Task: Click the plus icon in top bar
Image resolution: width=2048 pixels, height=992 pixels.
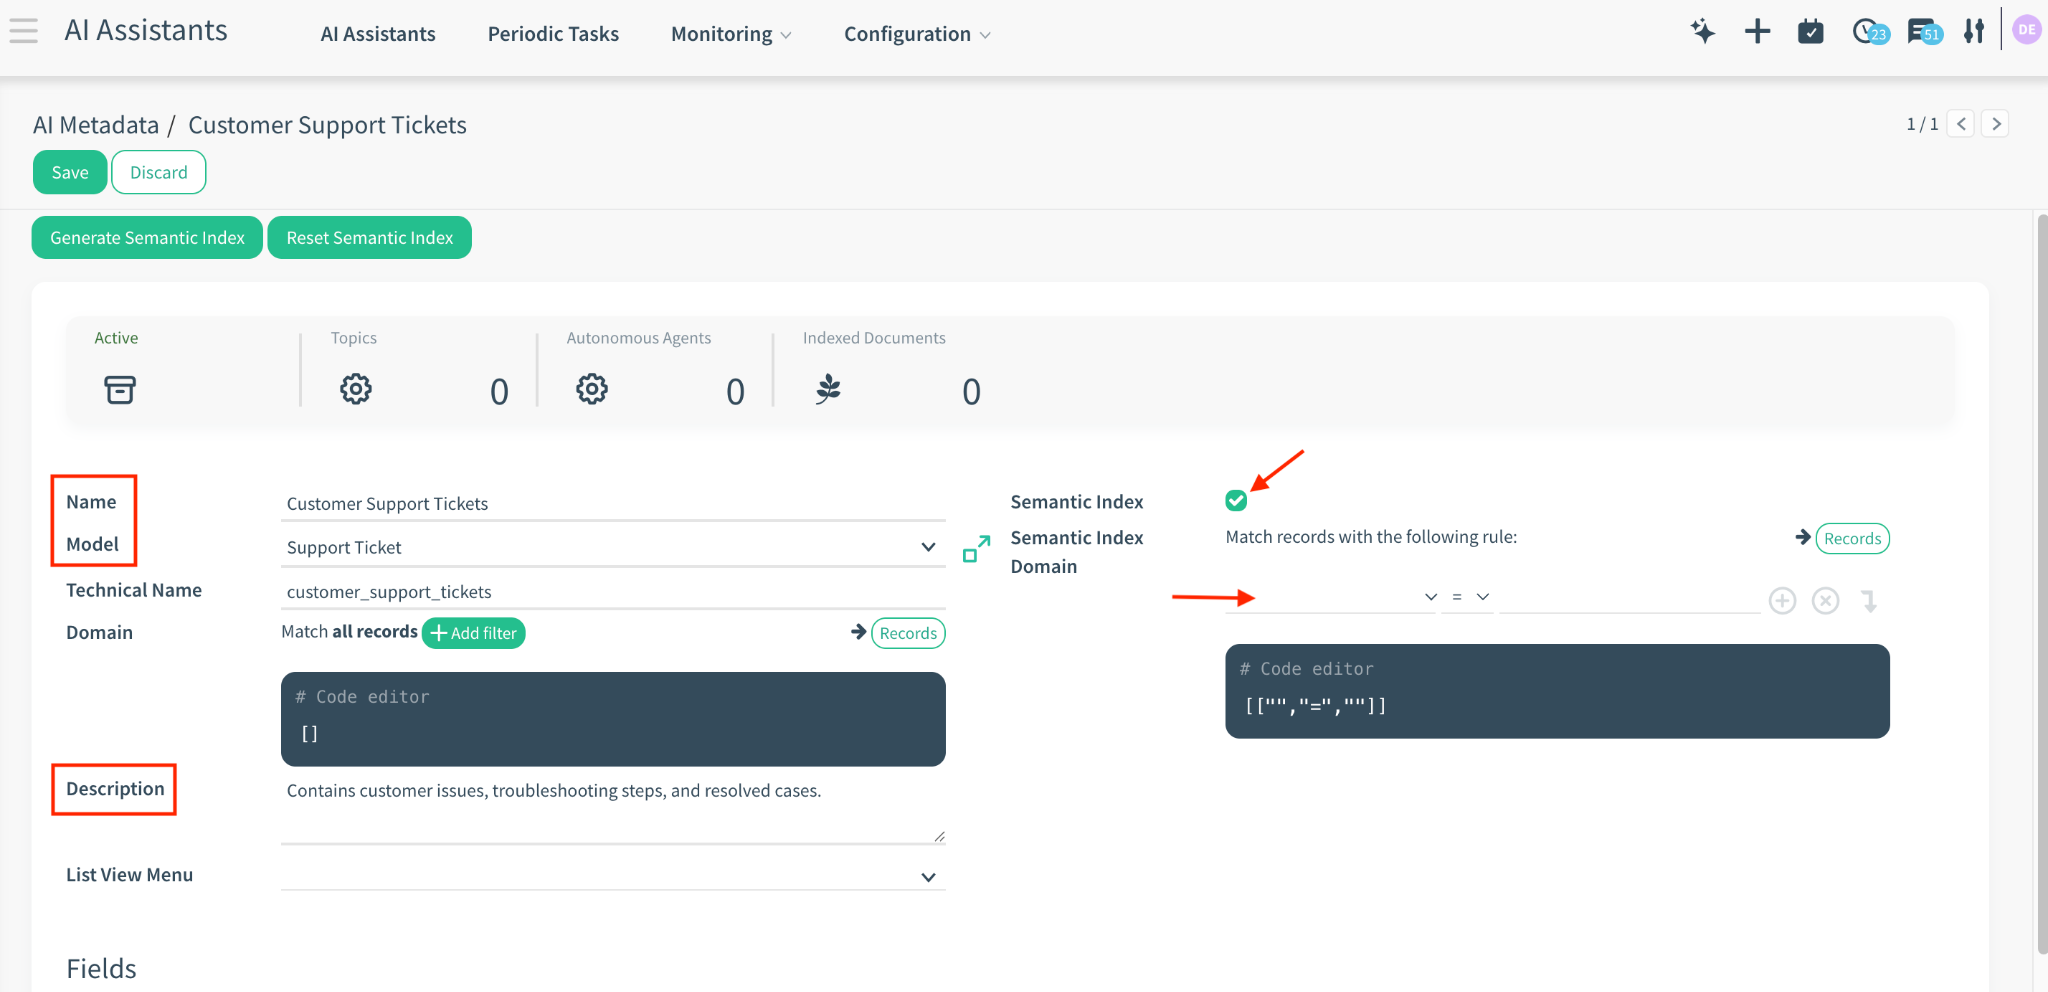Action: point(1757,32)
